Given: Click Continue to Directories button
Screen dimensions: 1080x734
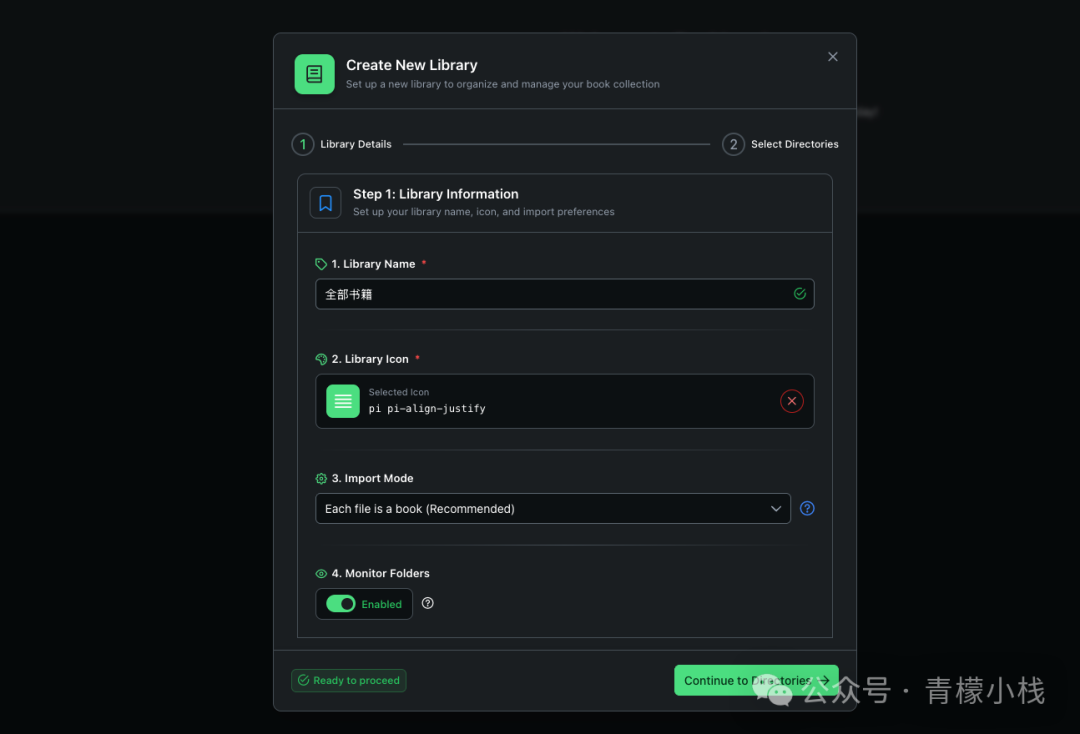Looking at the screenshot, I should pos(756,680).
